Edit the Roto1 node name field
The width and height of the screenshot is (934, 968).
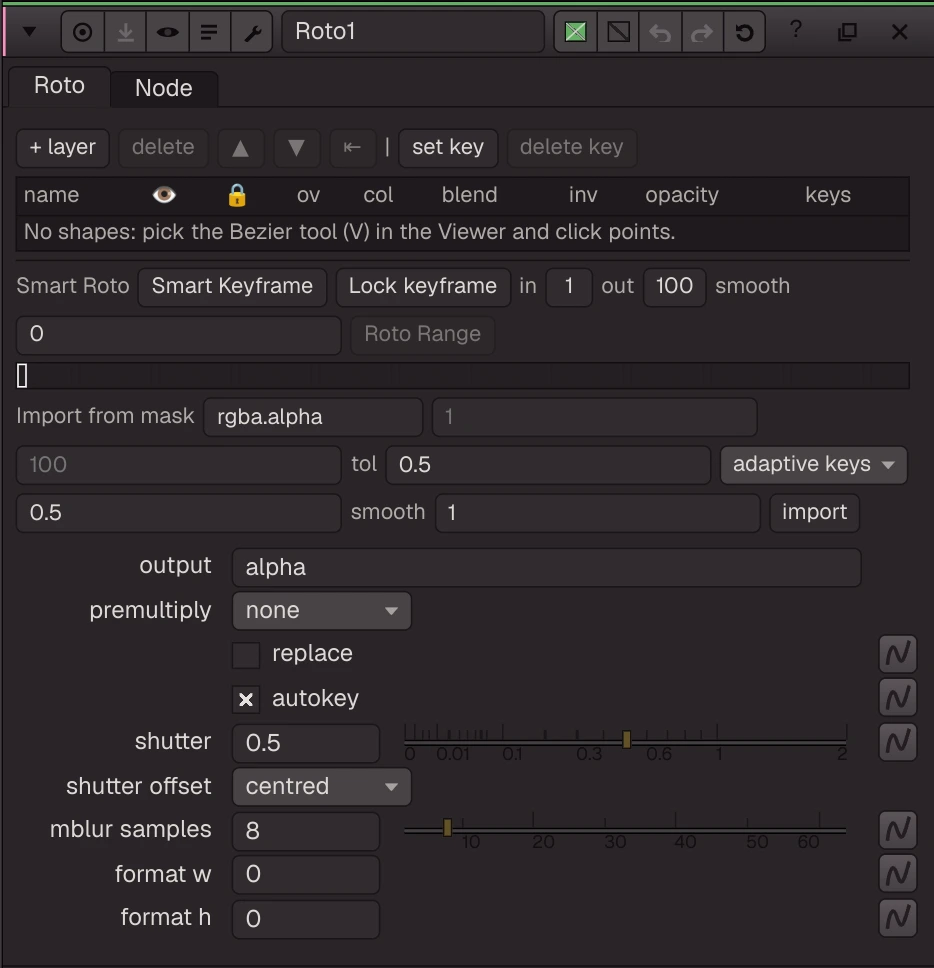tap(413, 31)
